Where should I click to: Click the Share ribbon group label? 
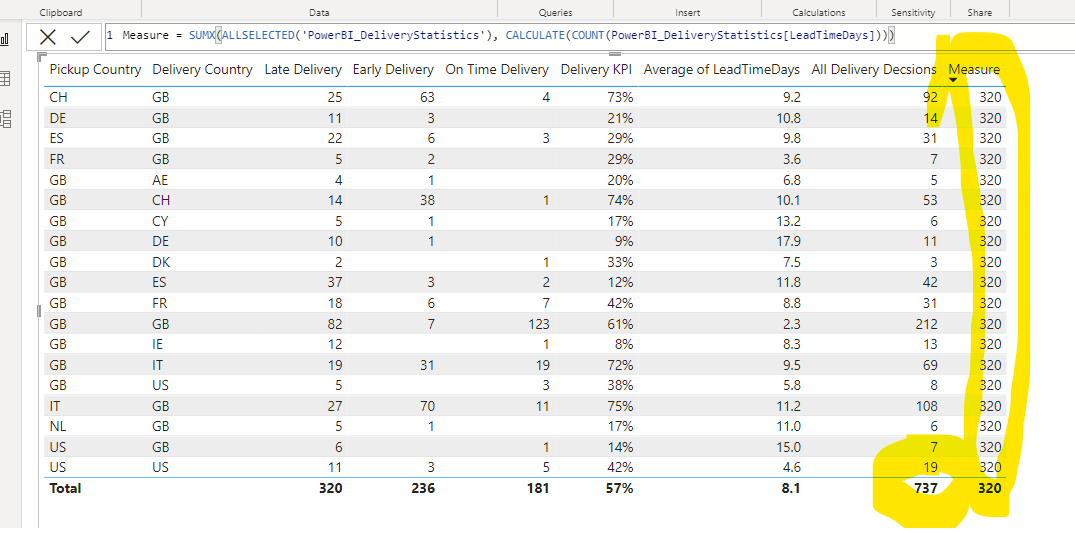[980, 12]
